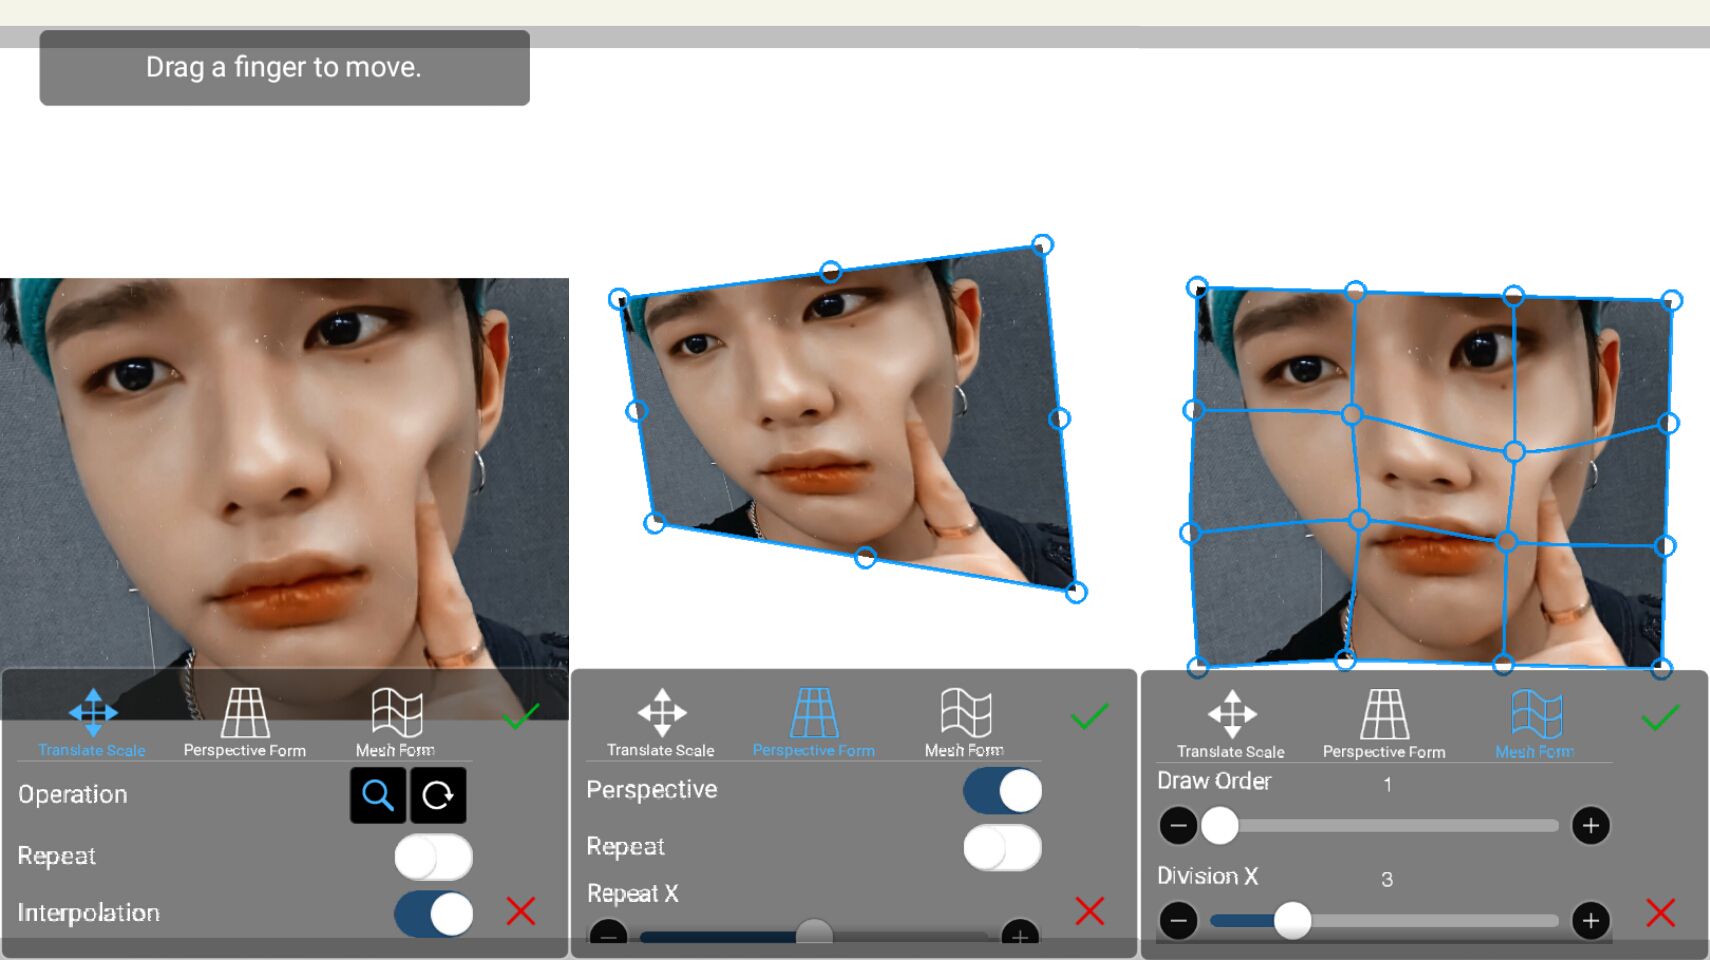Image resolution: width=1710 pixels, height=960 pixels.
Task: Click top-left corner handle of mesh image
Action: tap(1197, 288)
